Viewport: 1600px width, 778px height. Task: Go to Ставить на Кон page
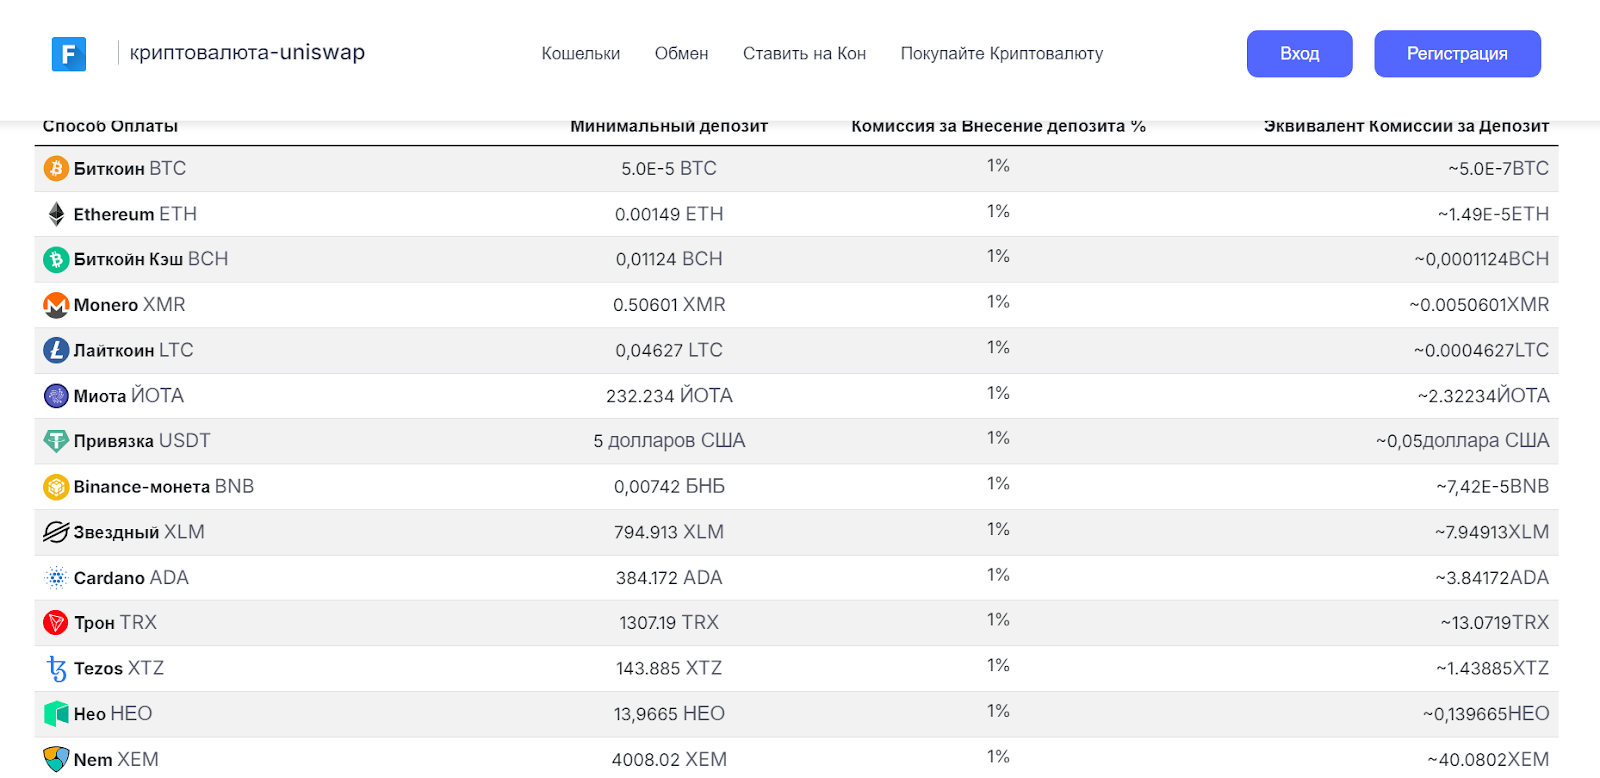pos(804,54)
